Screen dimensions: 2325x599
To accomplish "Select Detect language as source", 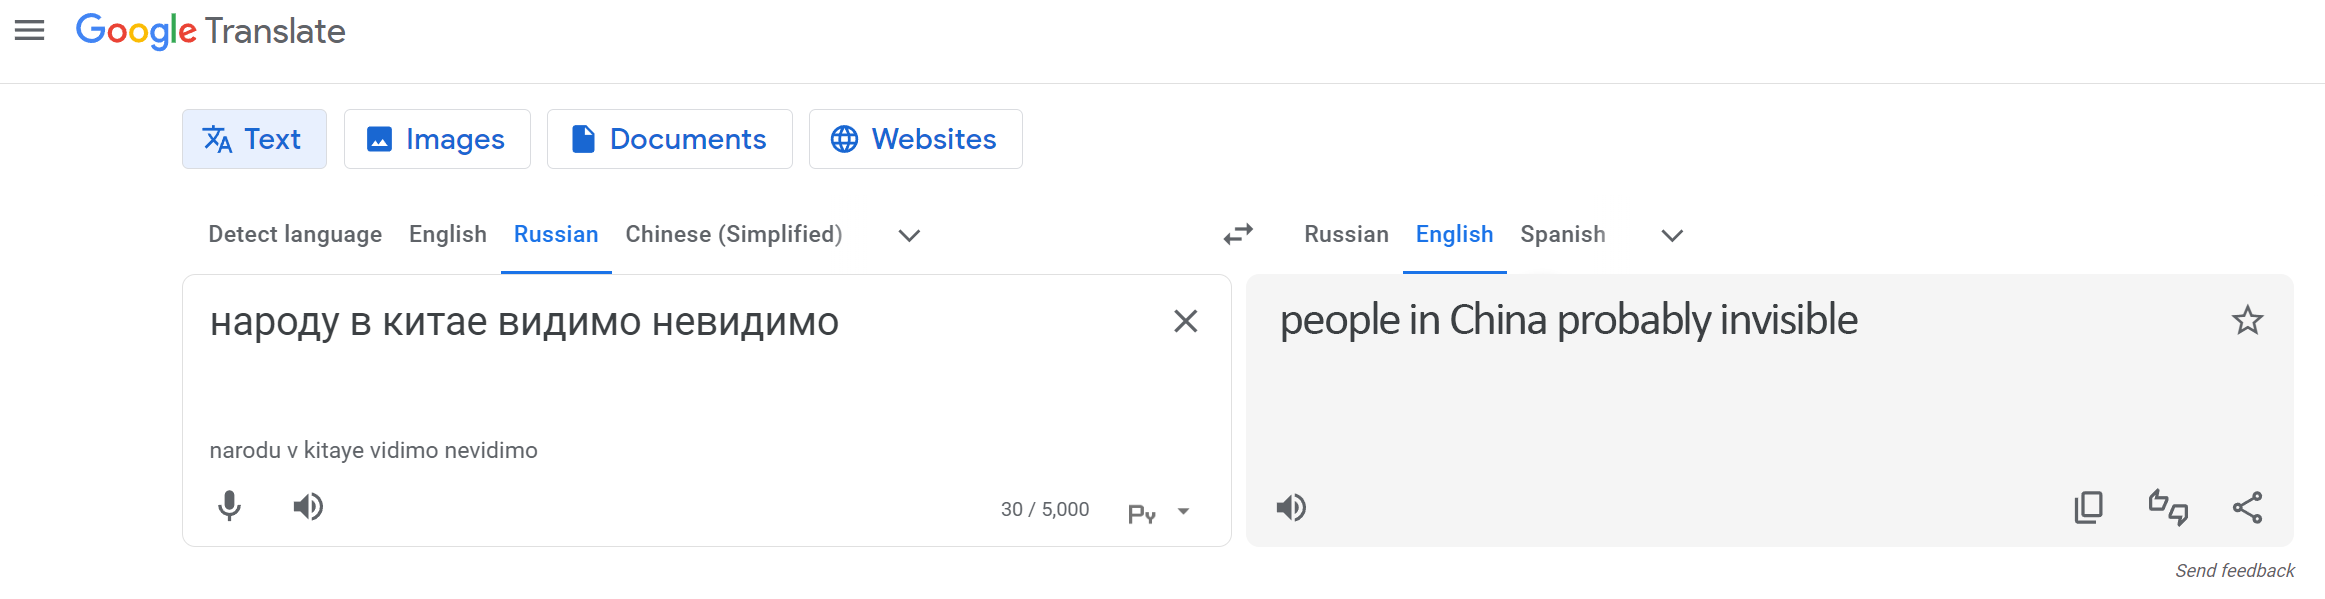I will 295,234.
